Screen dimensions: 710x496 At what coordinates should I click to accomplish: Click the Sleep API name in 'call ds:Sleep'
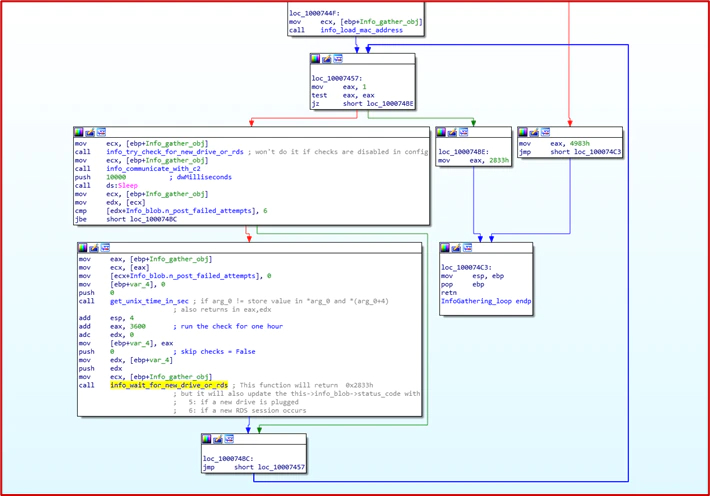tap(128, 185)
